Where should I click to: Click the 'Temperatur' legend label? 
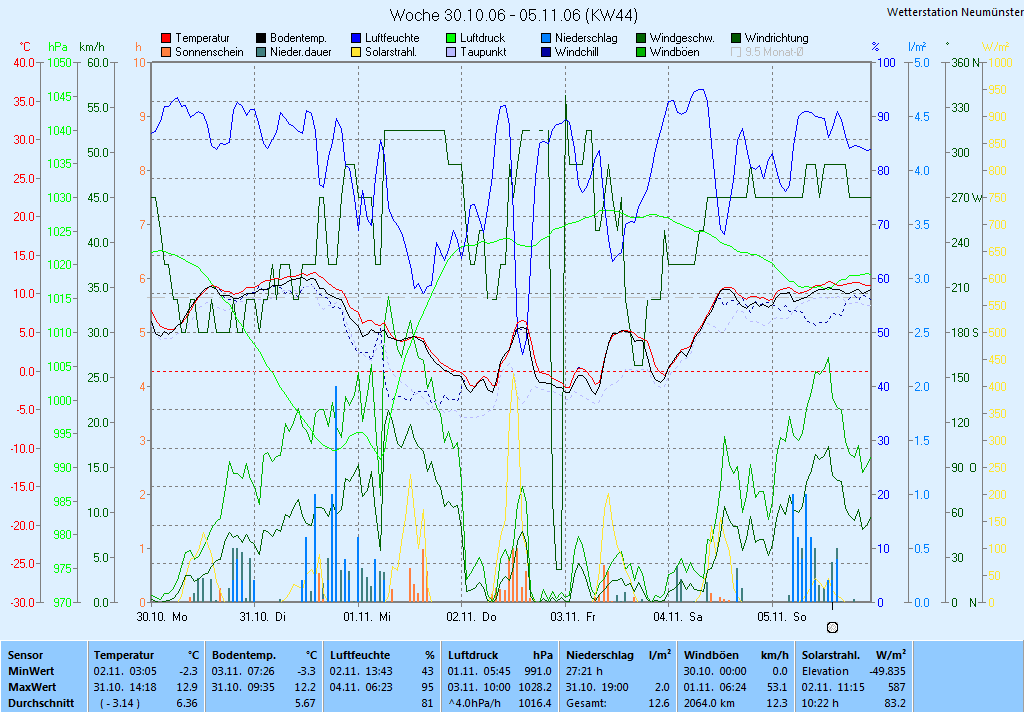coord(202,39)
